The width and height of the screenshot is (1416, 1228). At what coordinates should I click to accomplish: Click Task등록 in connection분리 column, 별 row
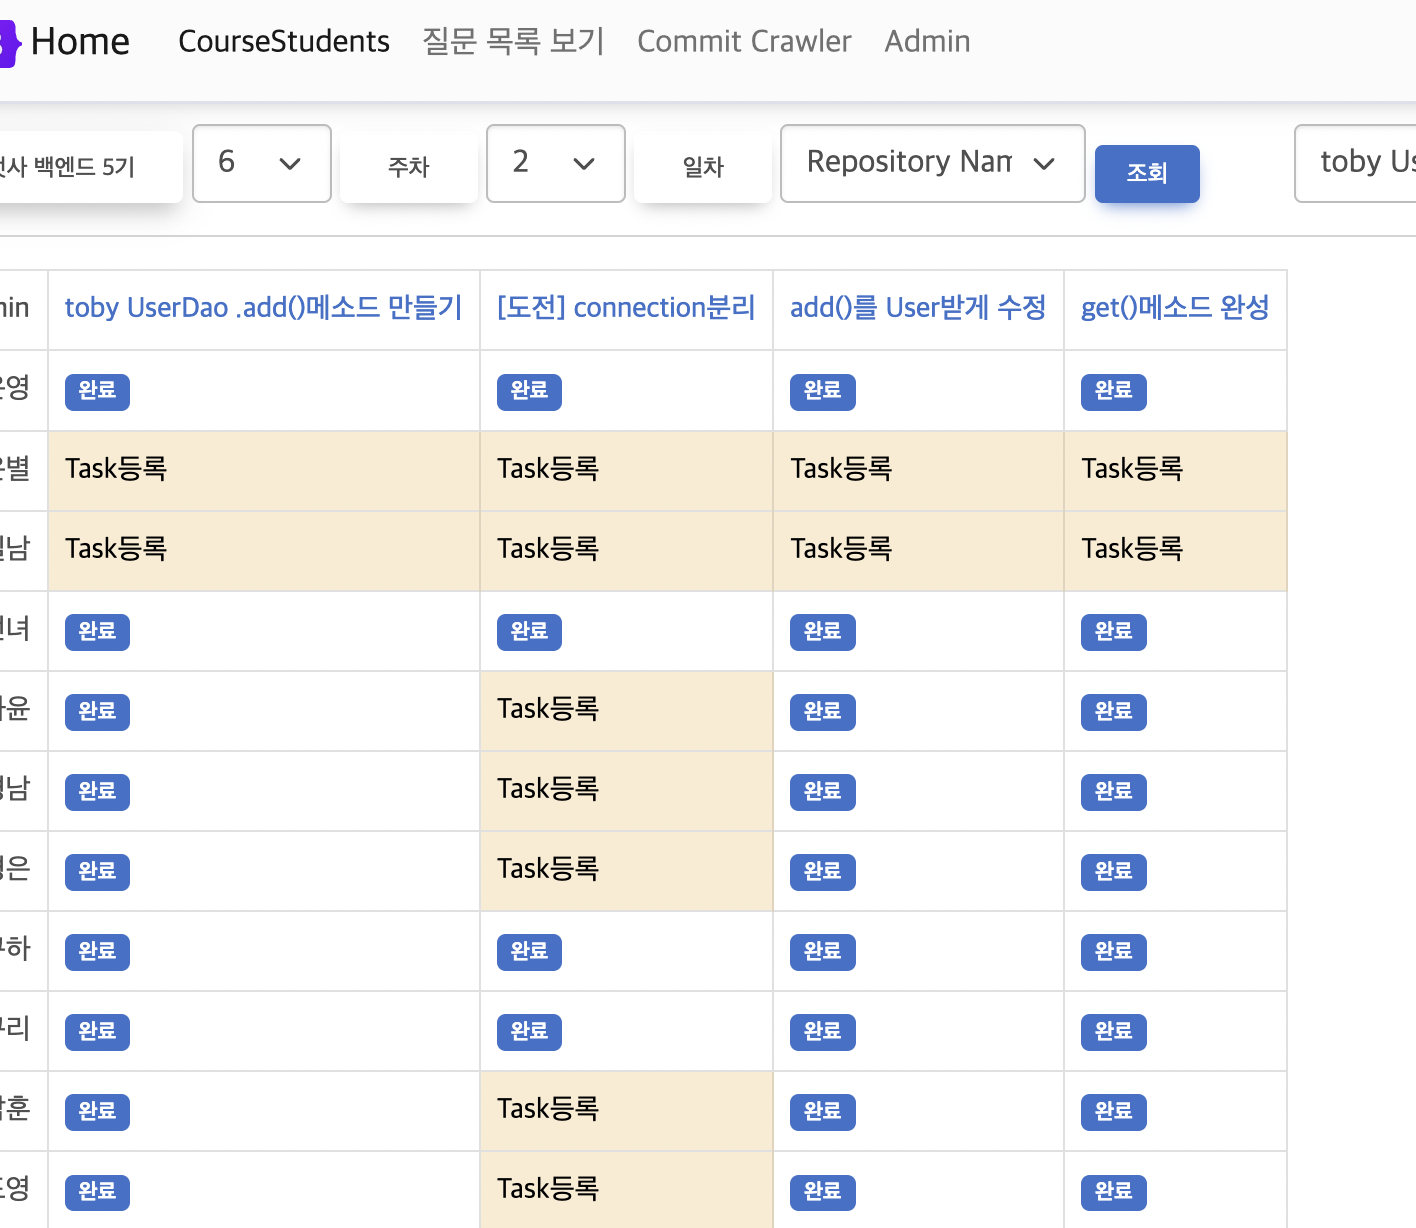click(548, 469)
